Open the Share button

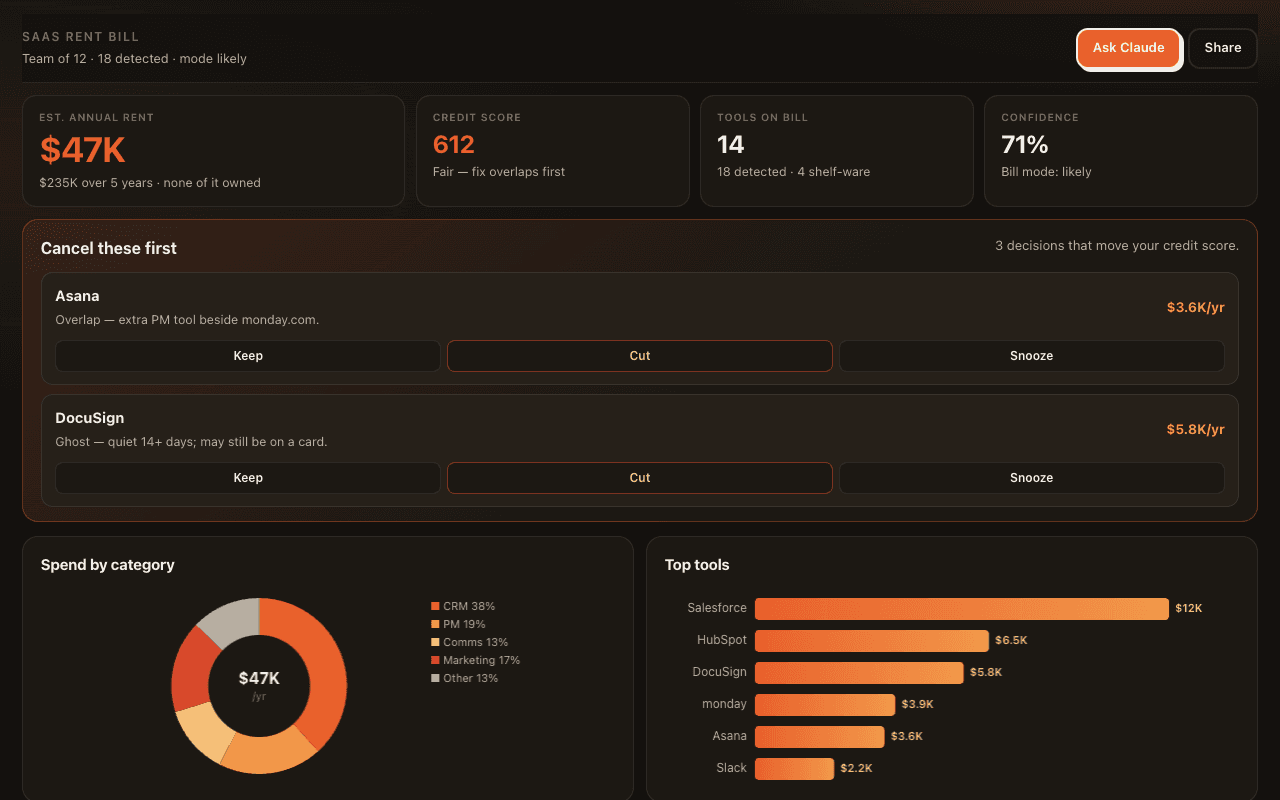1222,48
